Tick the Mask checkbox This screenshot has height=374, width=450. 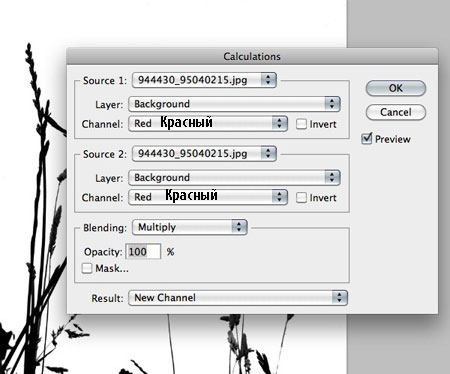(87, 268)
